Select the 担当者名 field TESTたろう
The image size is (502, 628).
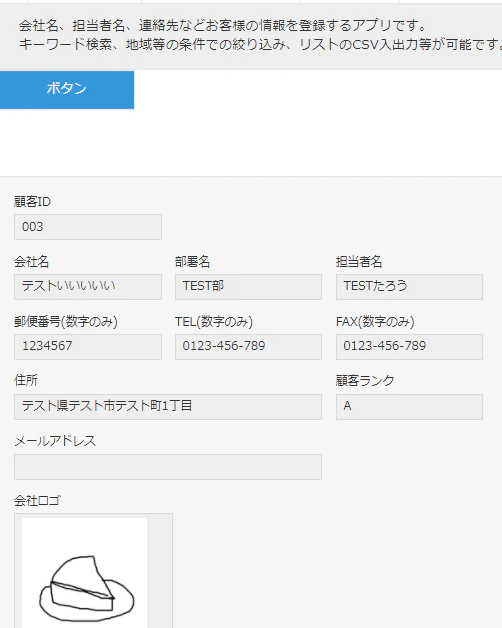409,287
